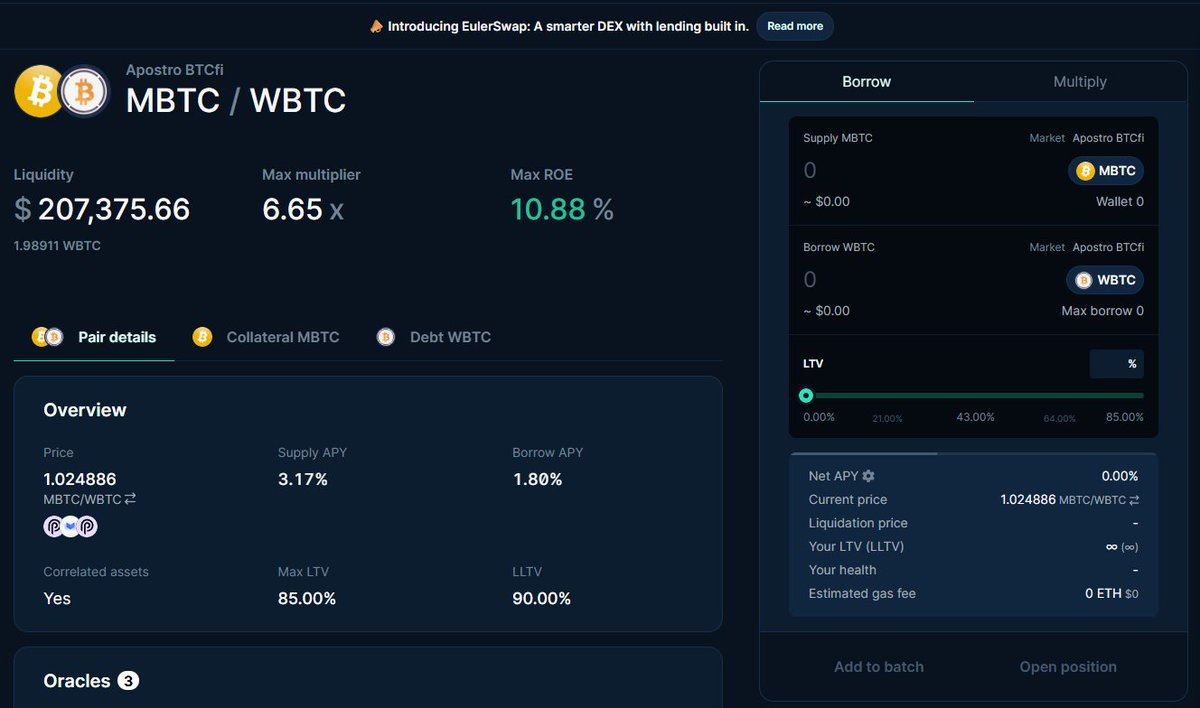This screenshot has width=1200, height=708.
Task: Set LTV slider to 43.00% mark
Action: tap(975, 417)
